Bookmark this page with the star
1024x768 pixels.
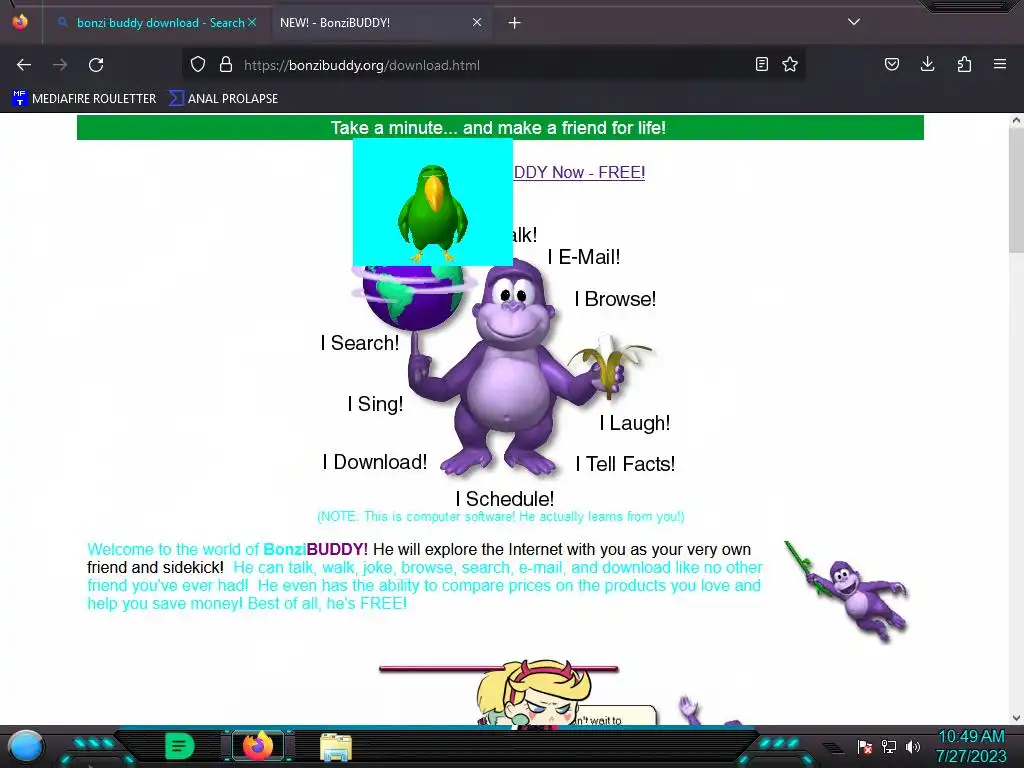pos(790,64)
